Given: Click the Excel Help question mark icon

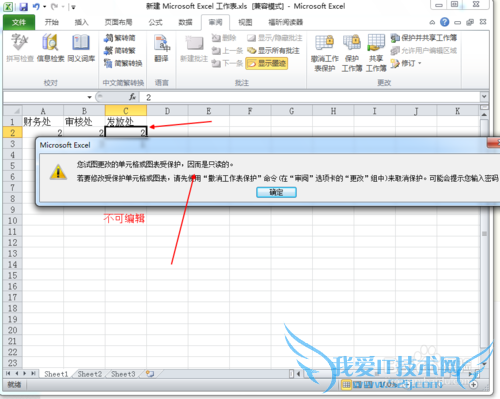Looking at the screenshot, I should 444,22.
